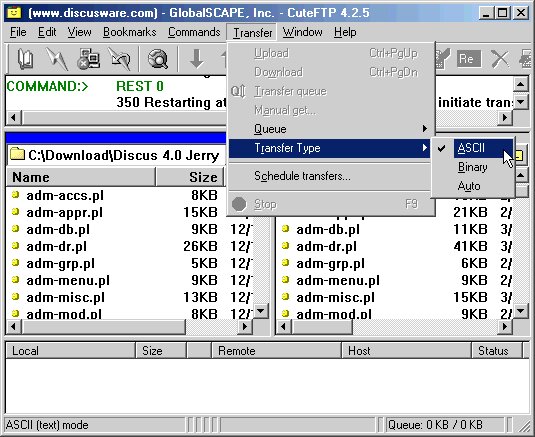This screenshot has width=535, height=437.
Task: Click the Stop icon in Transfer menu
Action: tap(239, 204)
